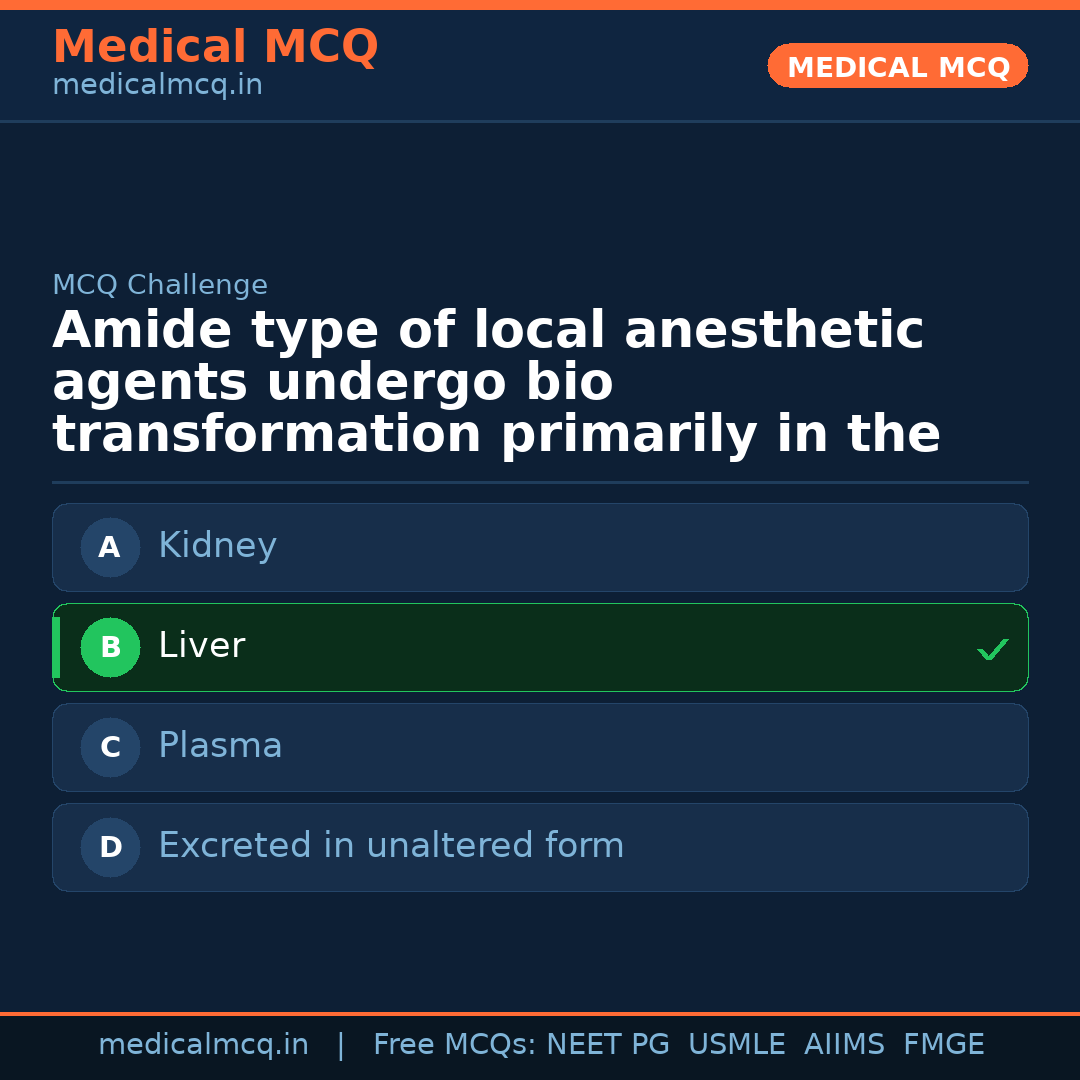Click the orange "Medical MCQ" site title

click(215, 47)
